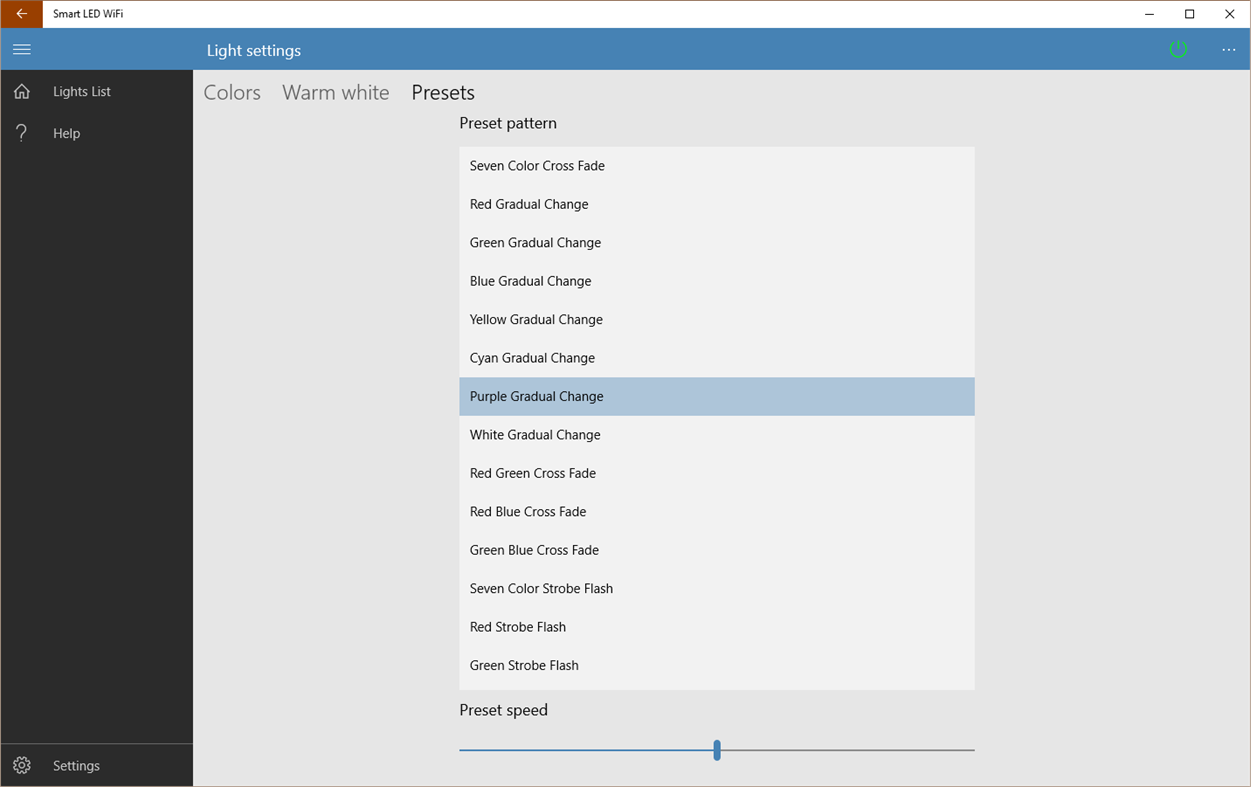Screen dimensions: 1251x787
Task: Click the Preset speed slider thumb
Action: 717,750
